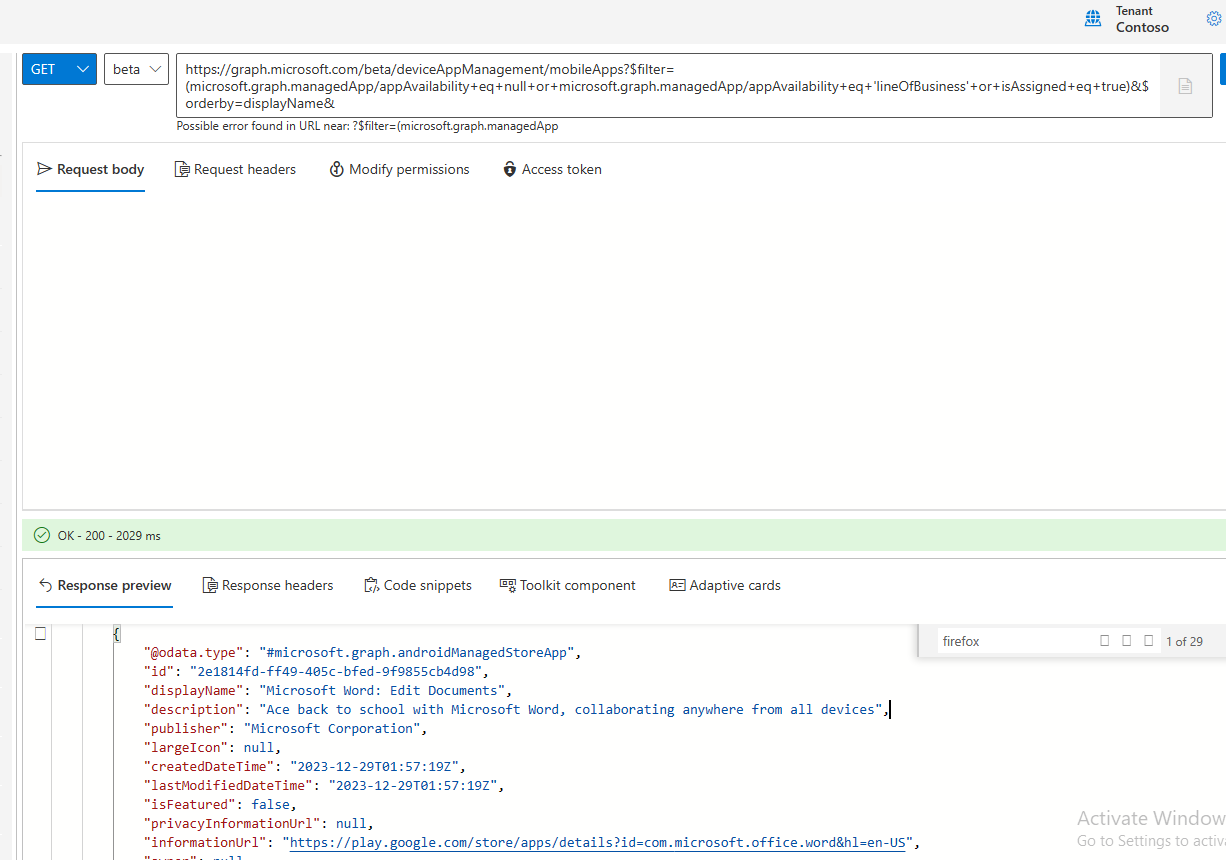Select the Contoso tenant label
The height and width of the screenshot is (860, 1226).
(x=1142, y=28)
